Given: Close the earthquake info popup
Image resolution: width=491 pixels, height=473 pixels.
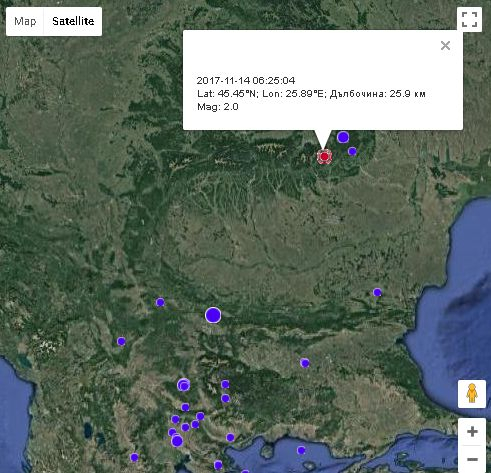Looking at the screenshot, I should coord(445,45).
